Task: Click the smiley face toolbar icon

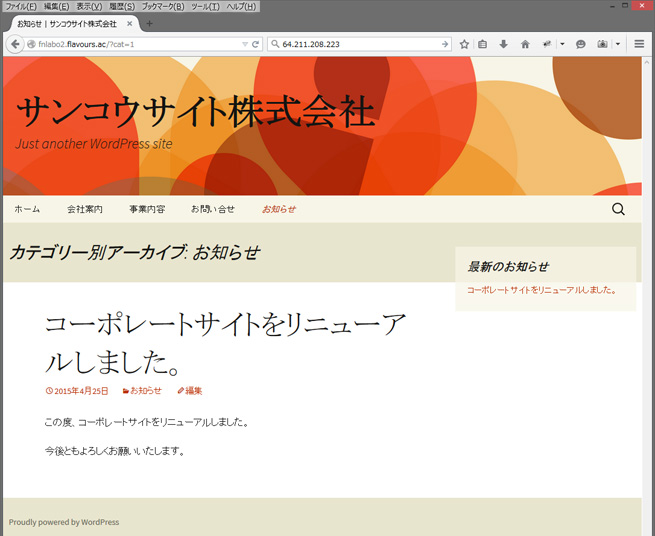Action: [581, 44]
